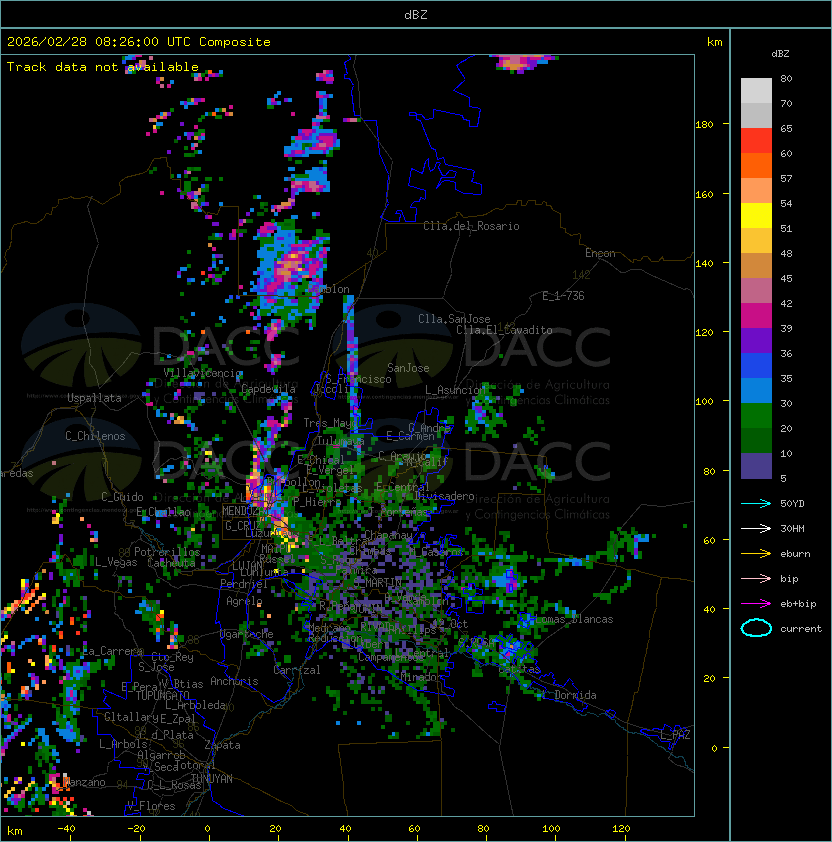Choose the magenta swatch above the 39 label
Image resolution: width=832 pixels, height=842 pixels.
pos(756,315)
